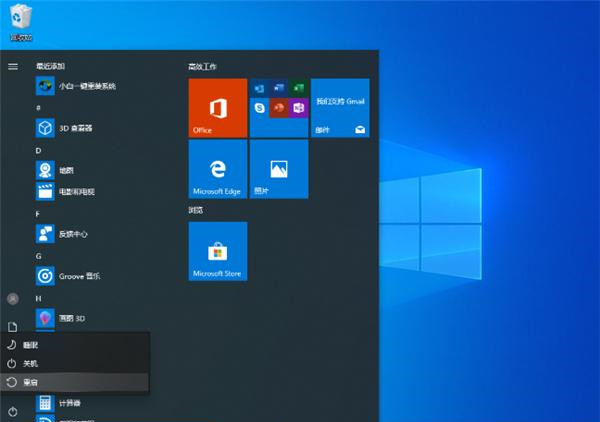Open the Office tile
The width and height of the screenshot is (600, 422).
pyautogui.click(x=218, y=108)
